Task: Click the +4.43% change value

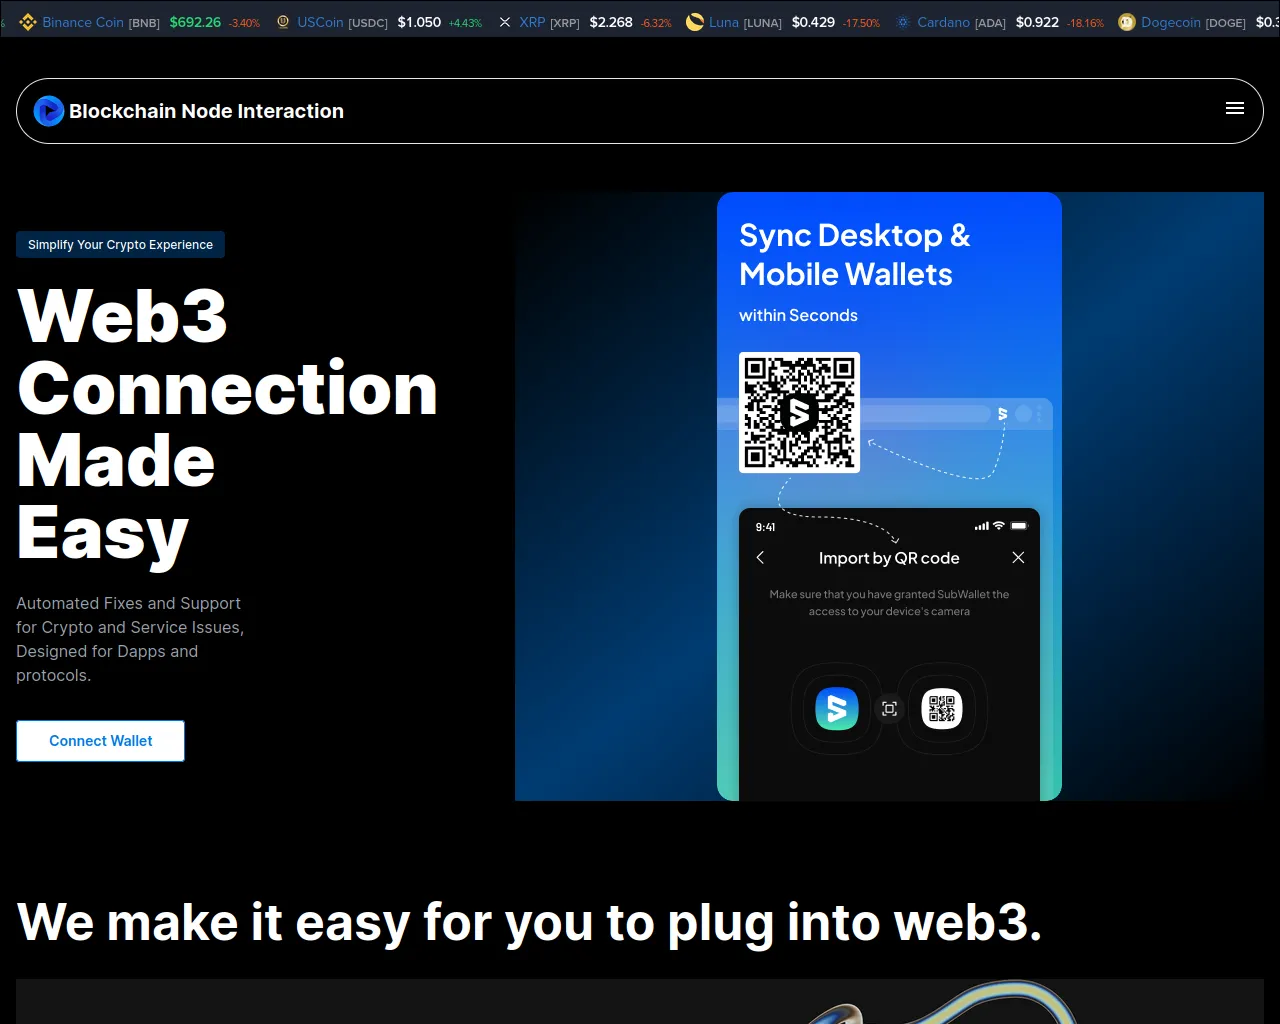Action: coord(465,23)
